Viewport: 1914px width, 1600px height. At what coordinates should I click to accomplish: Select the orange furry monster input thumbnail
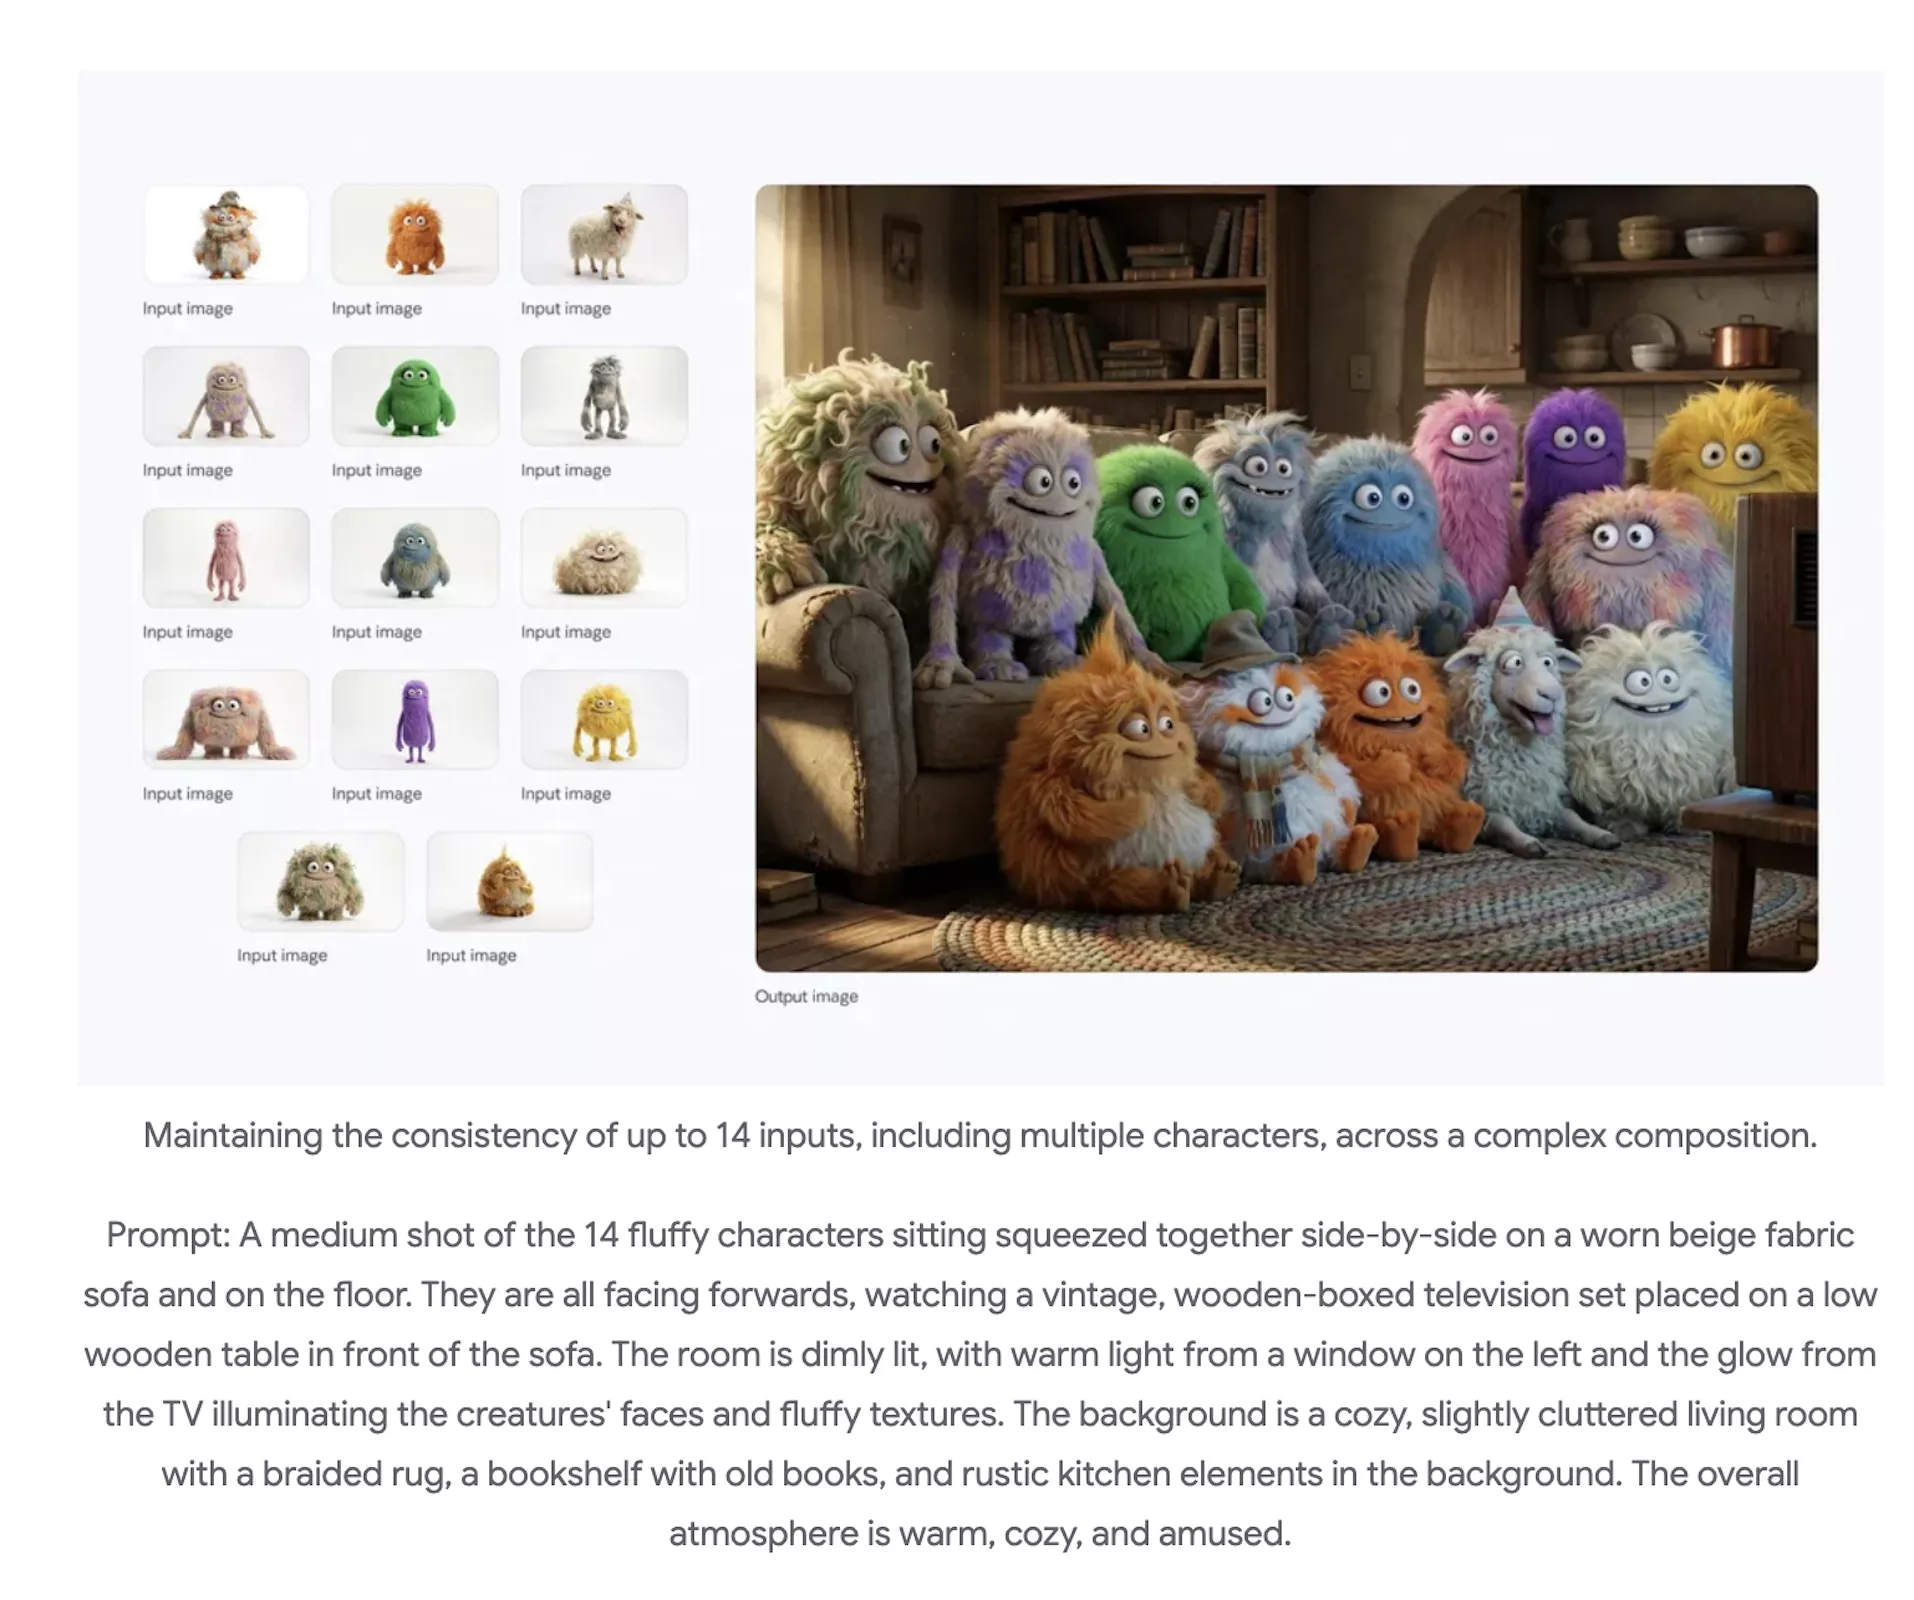point(415,235)
